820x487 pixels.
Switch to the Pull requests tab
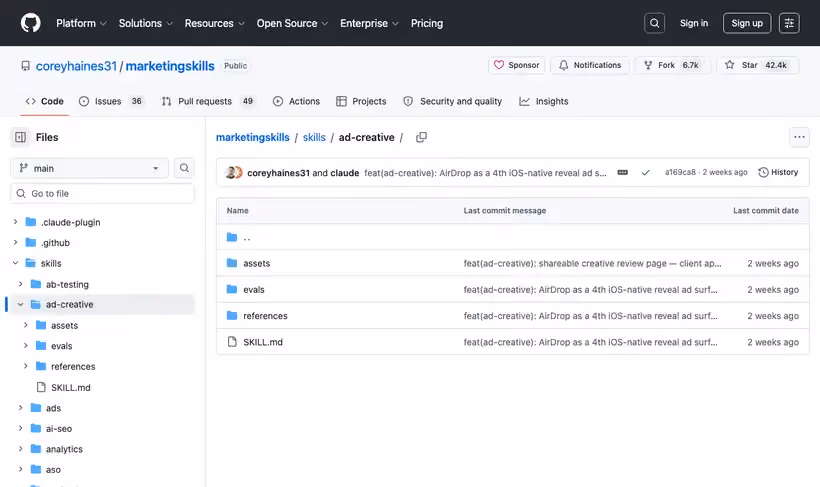coord(208,101)
